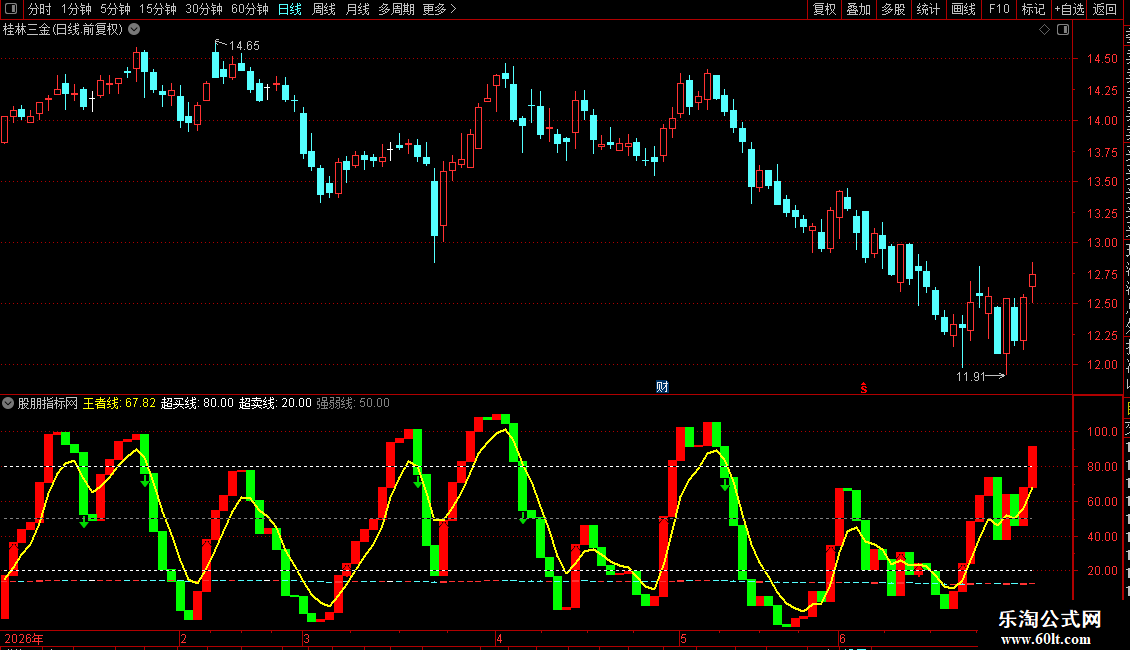Open dropdown next to 桂林三金 chart title

[134, 30]
